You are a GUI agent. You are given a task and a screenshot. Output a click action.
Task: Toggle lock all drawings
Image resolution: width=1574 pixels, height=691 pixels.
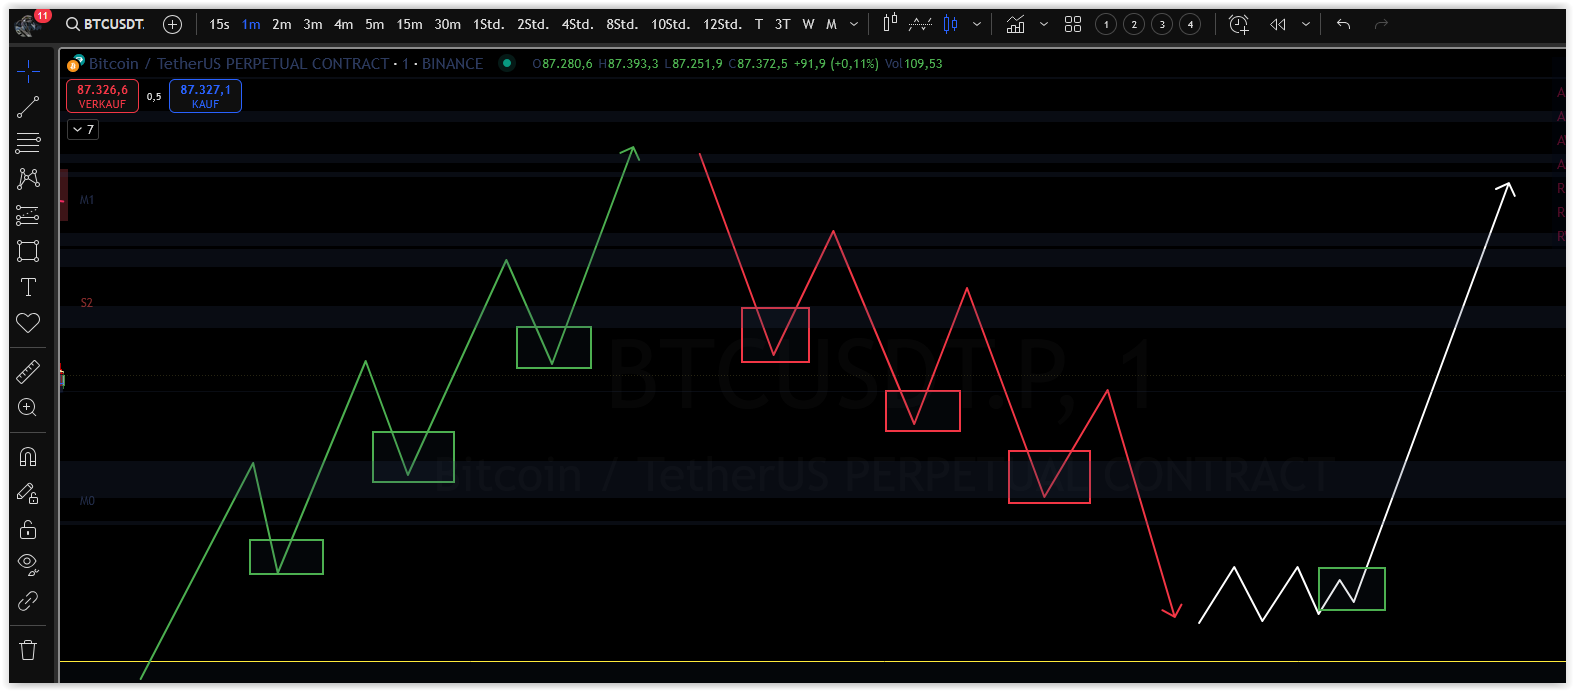click(28, 529)
